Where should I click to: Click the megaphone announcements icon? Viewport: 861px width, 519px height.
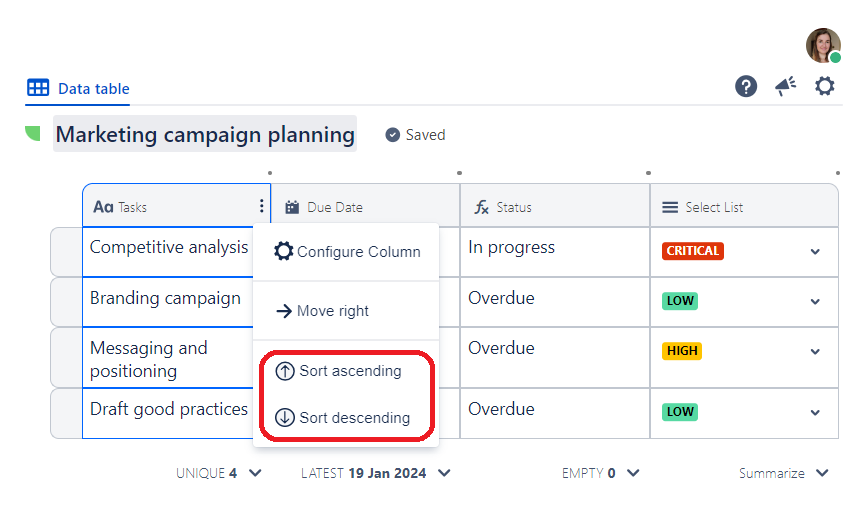(785, 87)
